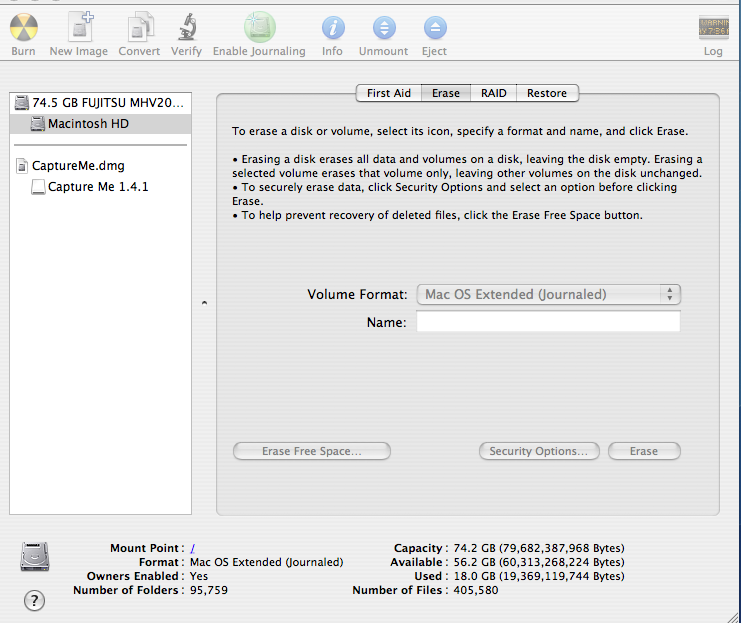741x623 pixels.
Task: Select the 74.5 GB FUJITSU disk
Action: click(100, 103)
